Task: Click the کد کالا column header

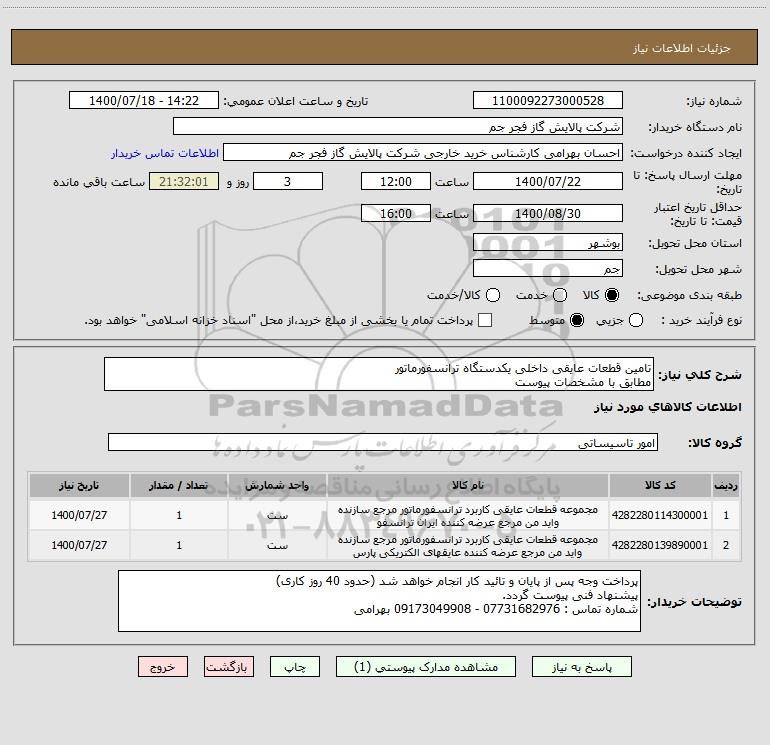Action: click(660, 485)
